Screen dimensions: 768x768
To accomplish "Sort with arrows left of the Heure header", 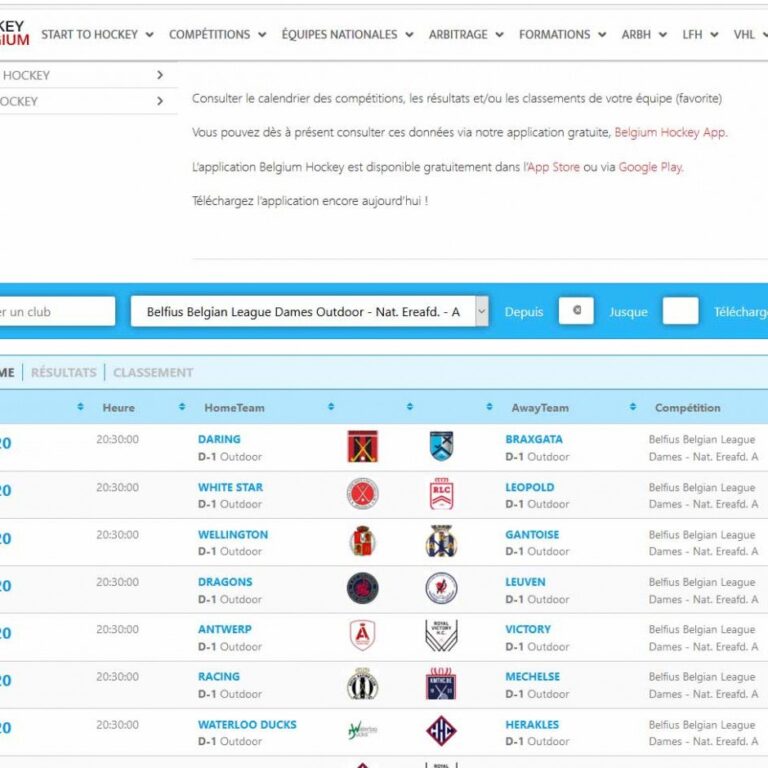I will (x=80, y=407).
